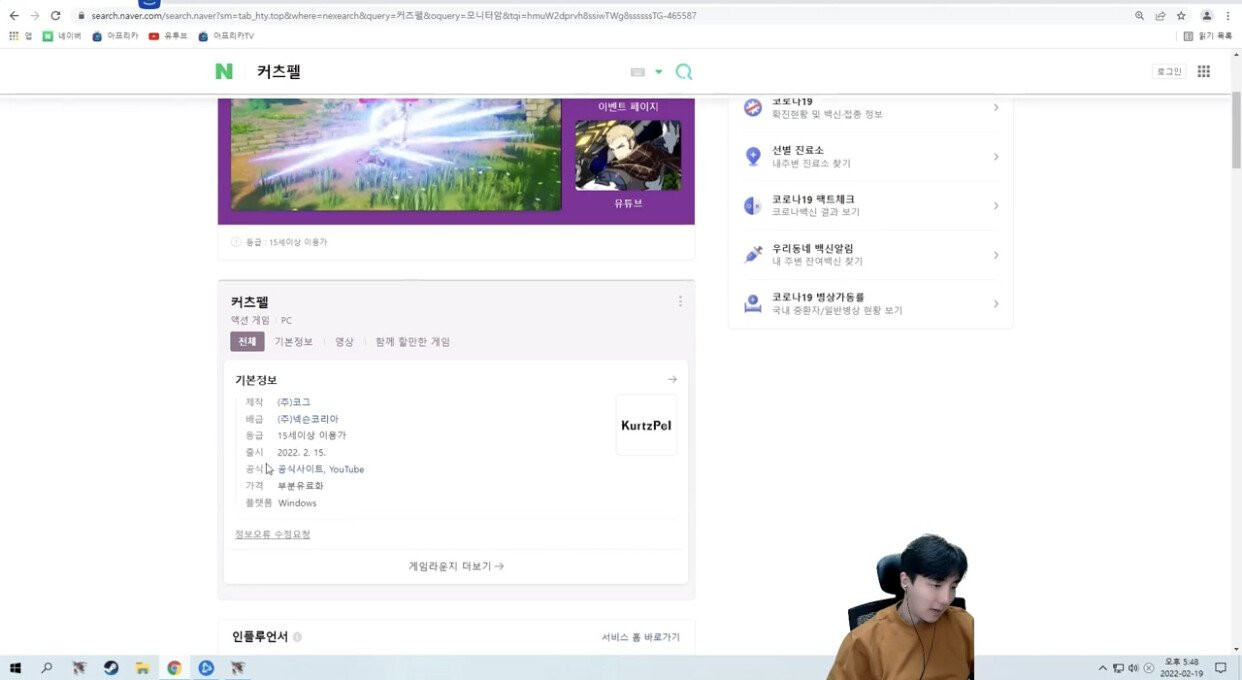The height and width of the screenshot is (680, 1242).
Task: Select the 전체 tab
Action: coord(247,342)
